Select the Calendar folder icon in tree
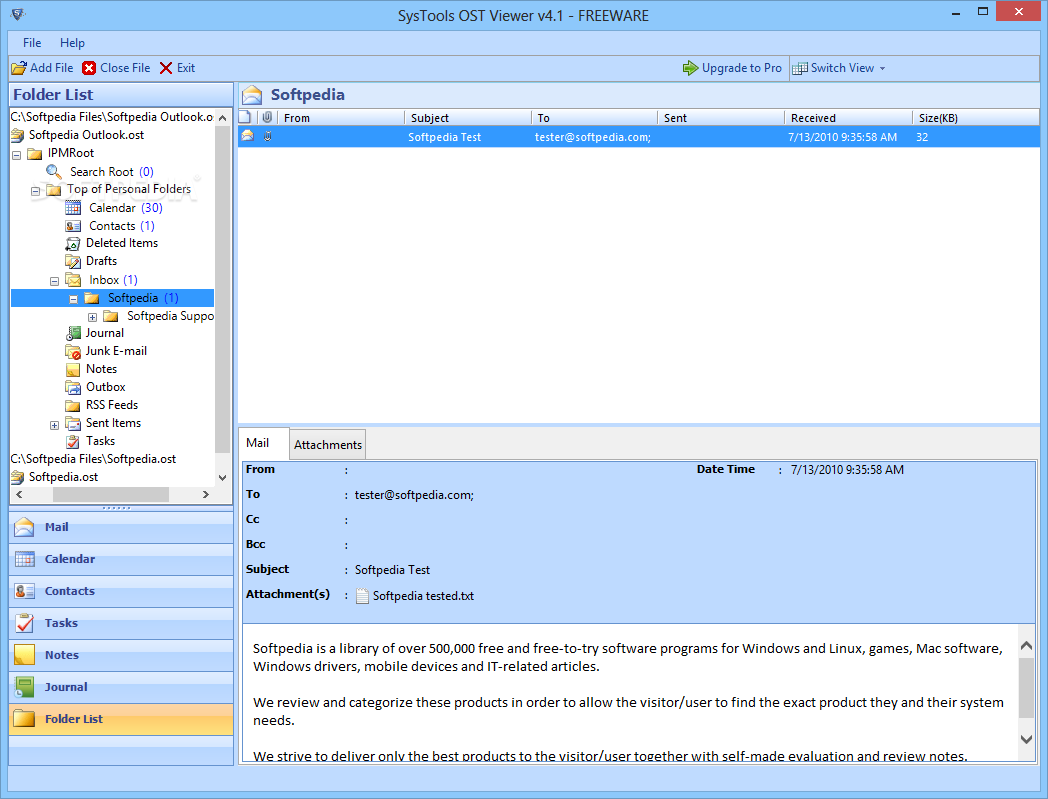 point(73,208)
